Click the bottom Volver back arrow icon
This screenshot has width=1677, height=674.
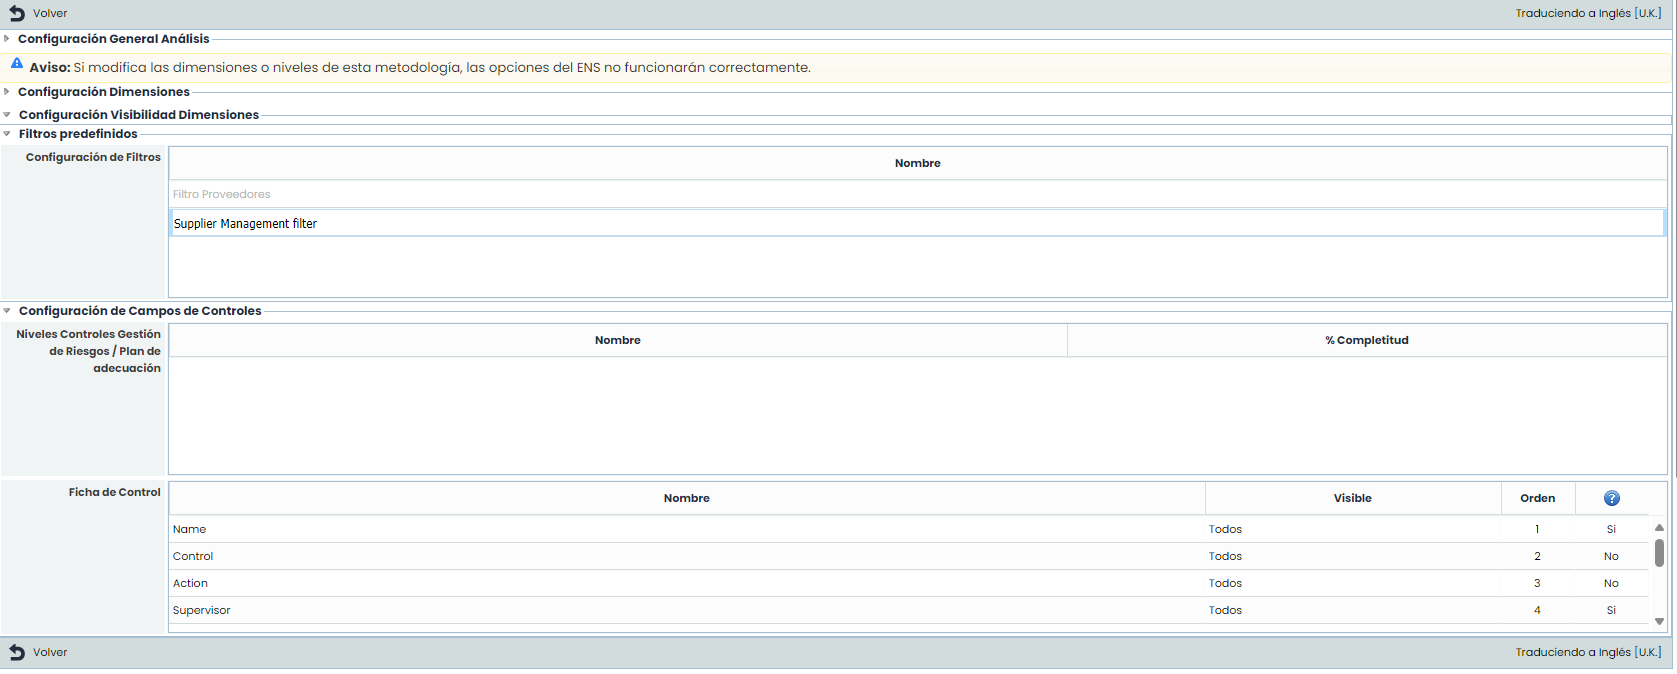tap(17, 652)
